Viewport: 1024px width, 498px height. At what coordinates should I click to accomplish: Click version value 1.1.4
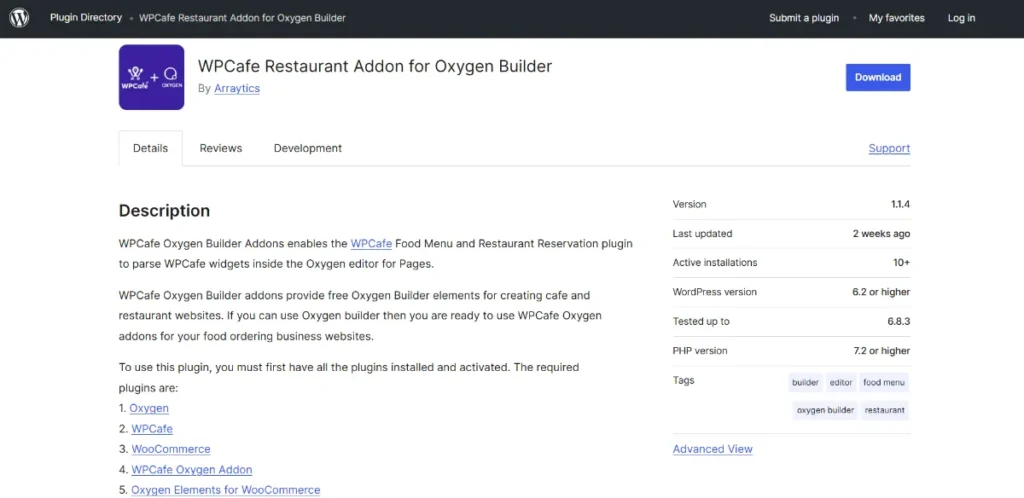click(901, 204)
